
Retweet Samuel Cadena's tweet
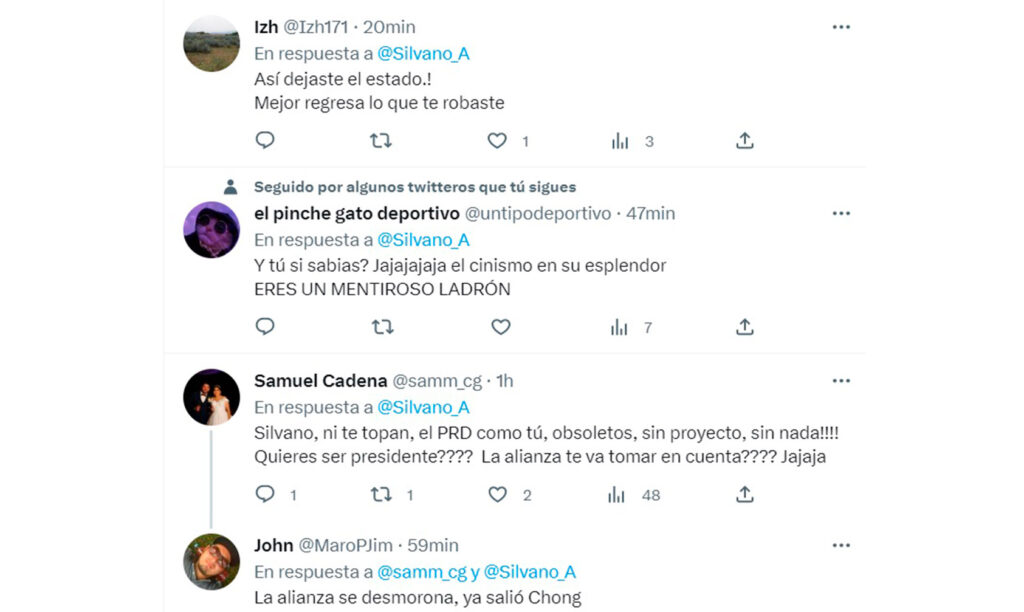[381, 494]
